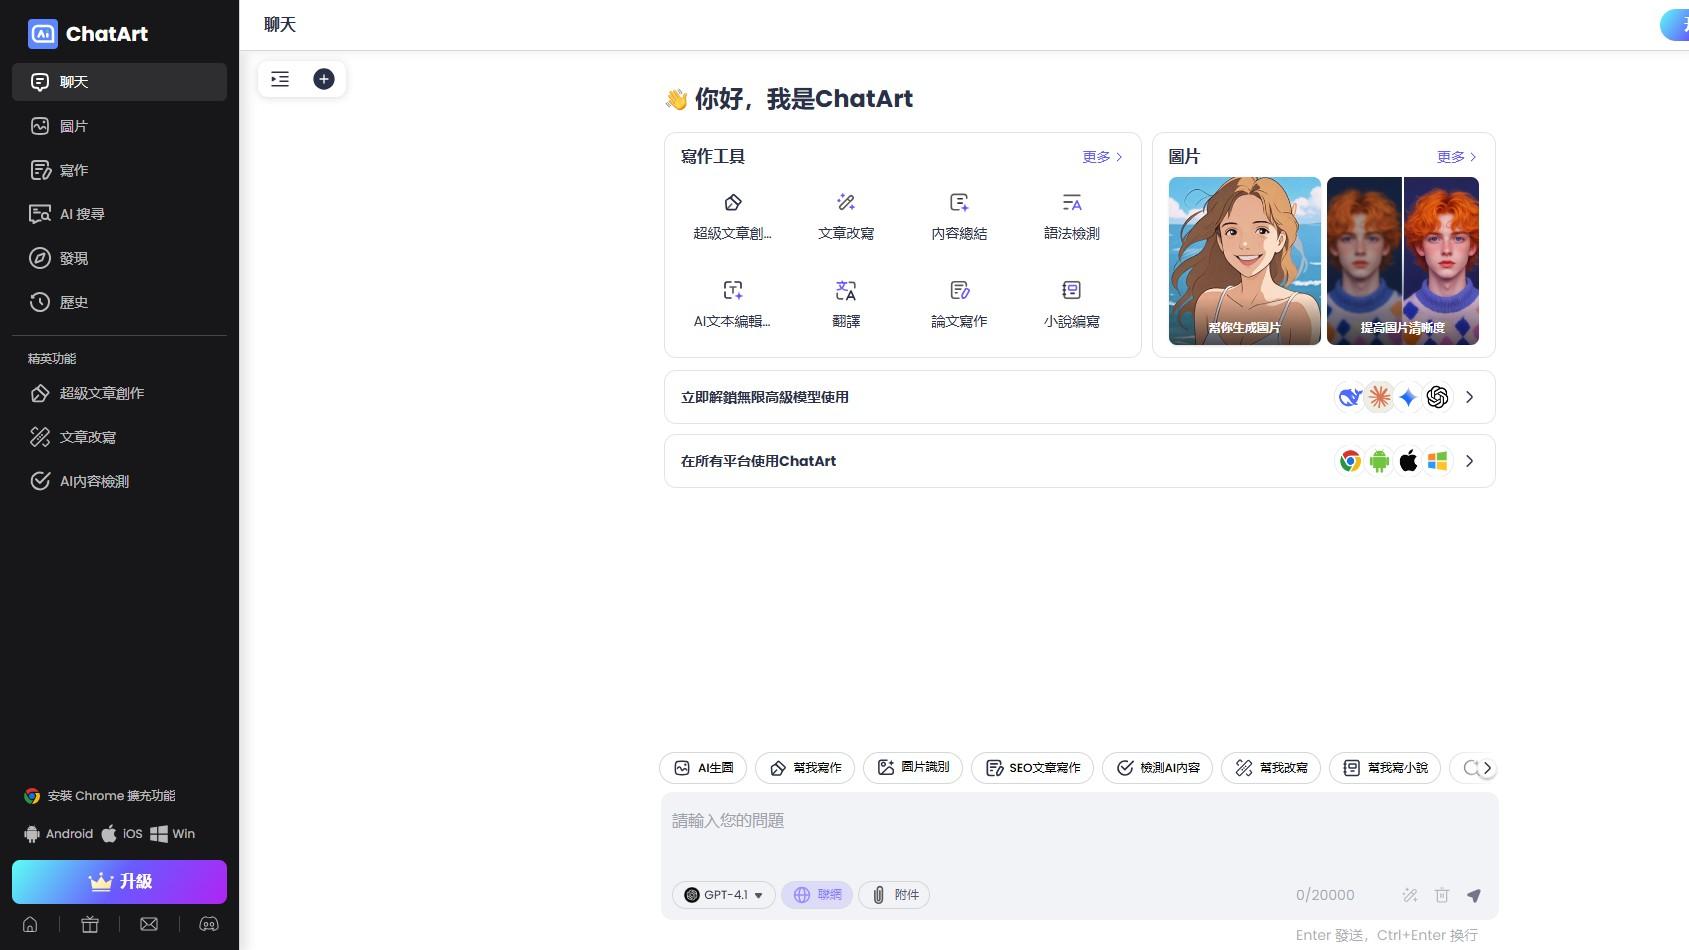Click the iOS Apple icon
This screenshot has height=950, width=1689.
pos(109,834)
